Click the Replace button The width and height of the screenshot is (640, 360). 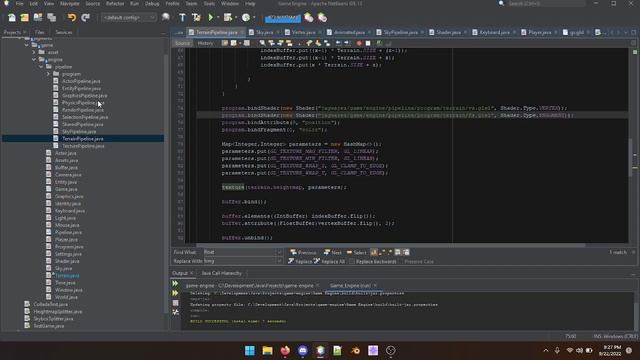[300, 261]
